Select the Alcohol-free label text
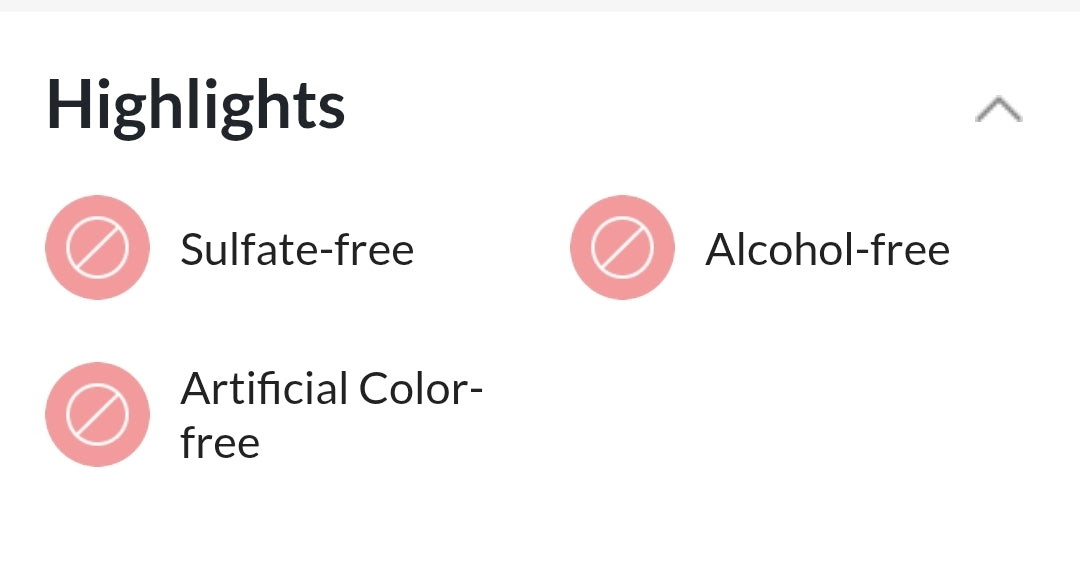 tap(827, 249)
